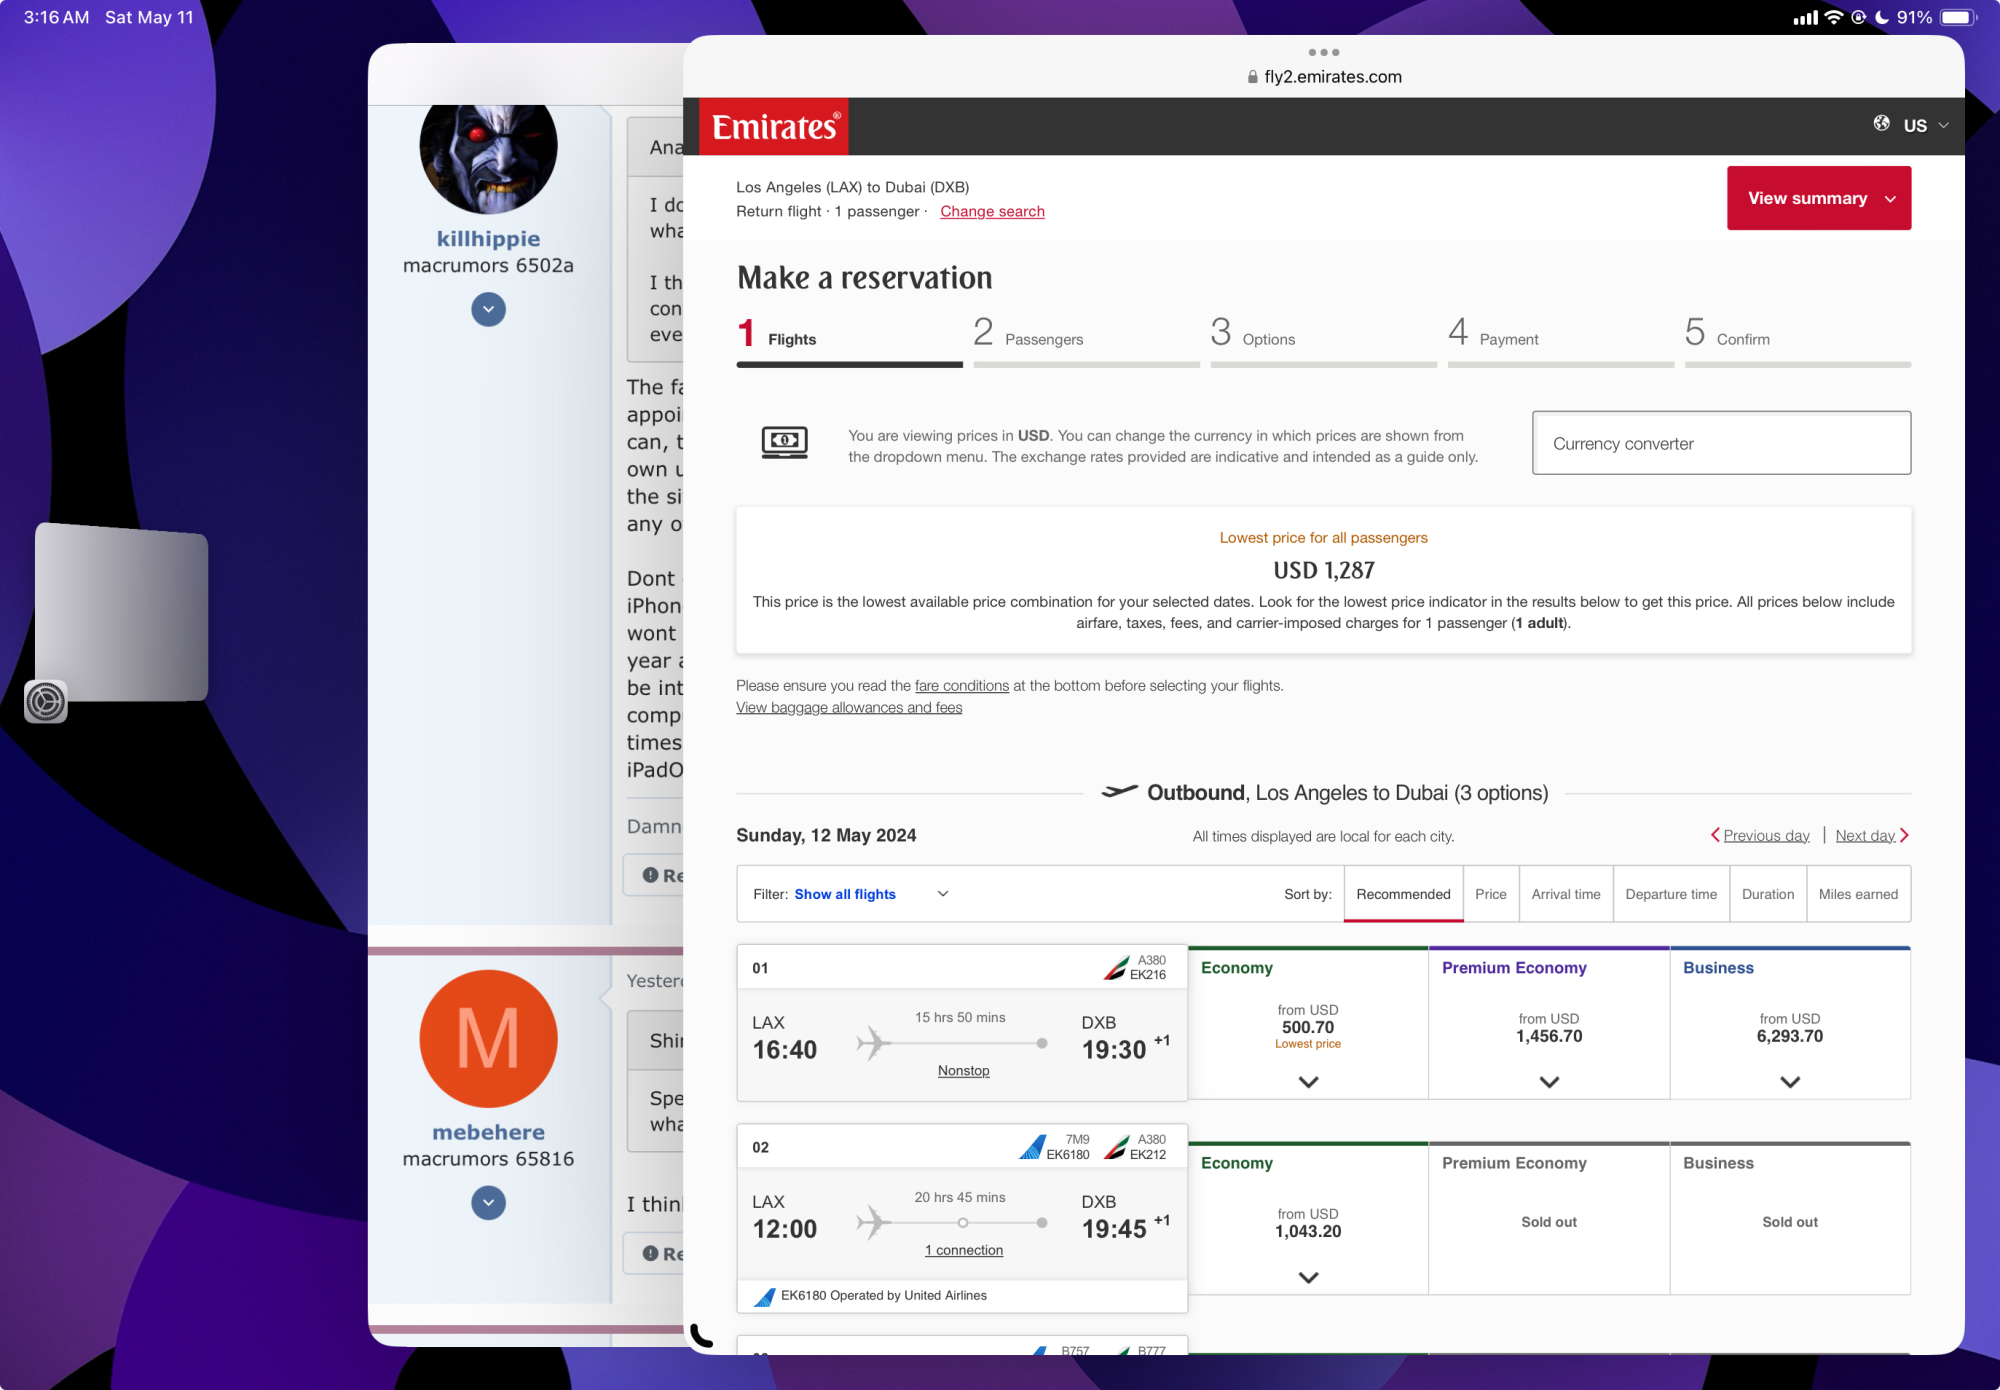This screenshot has width=2000, height=1390.
Task: Click the airplane icon on flight 02
Action: (873, 1222)
